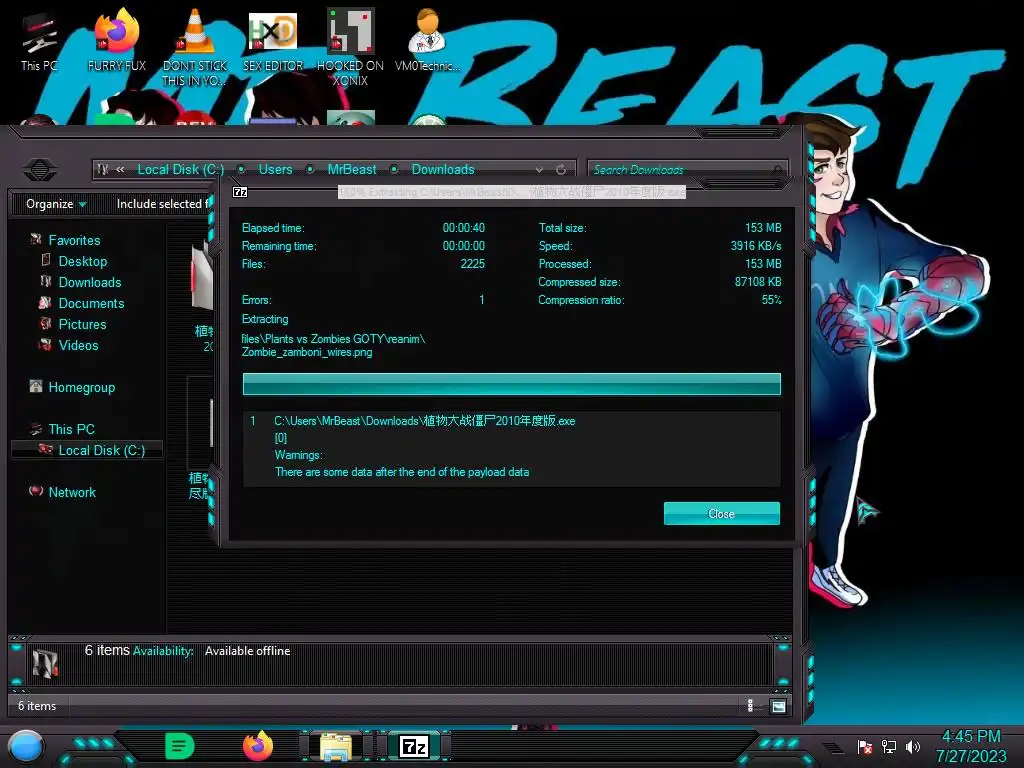Viewport: 1024px width, 768px height.
Task: Click the 7z icon in dialog title
Action: point(240,192)
